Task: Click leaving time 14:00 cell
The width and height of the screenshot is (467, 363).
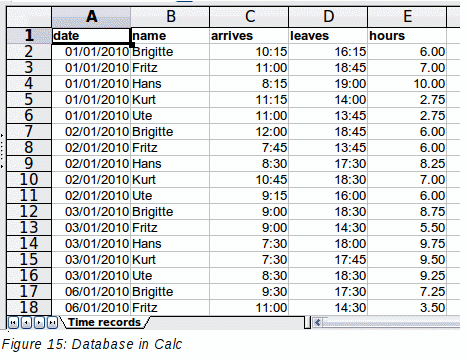Action: point(328,100)
